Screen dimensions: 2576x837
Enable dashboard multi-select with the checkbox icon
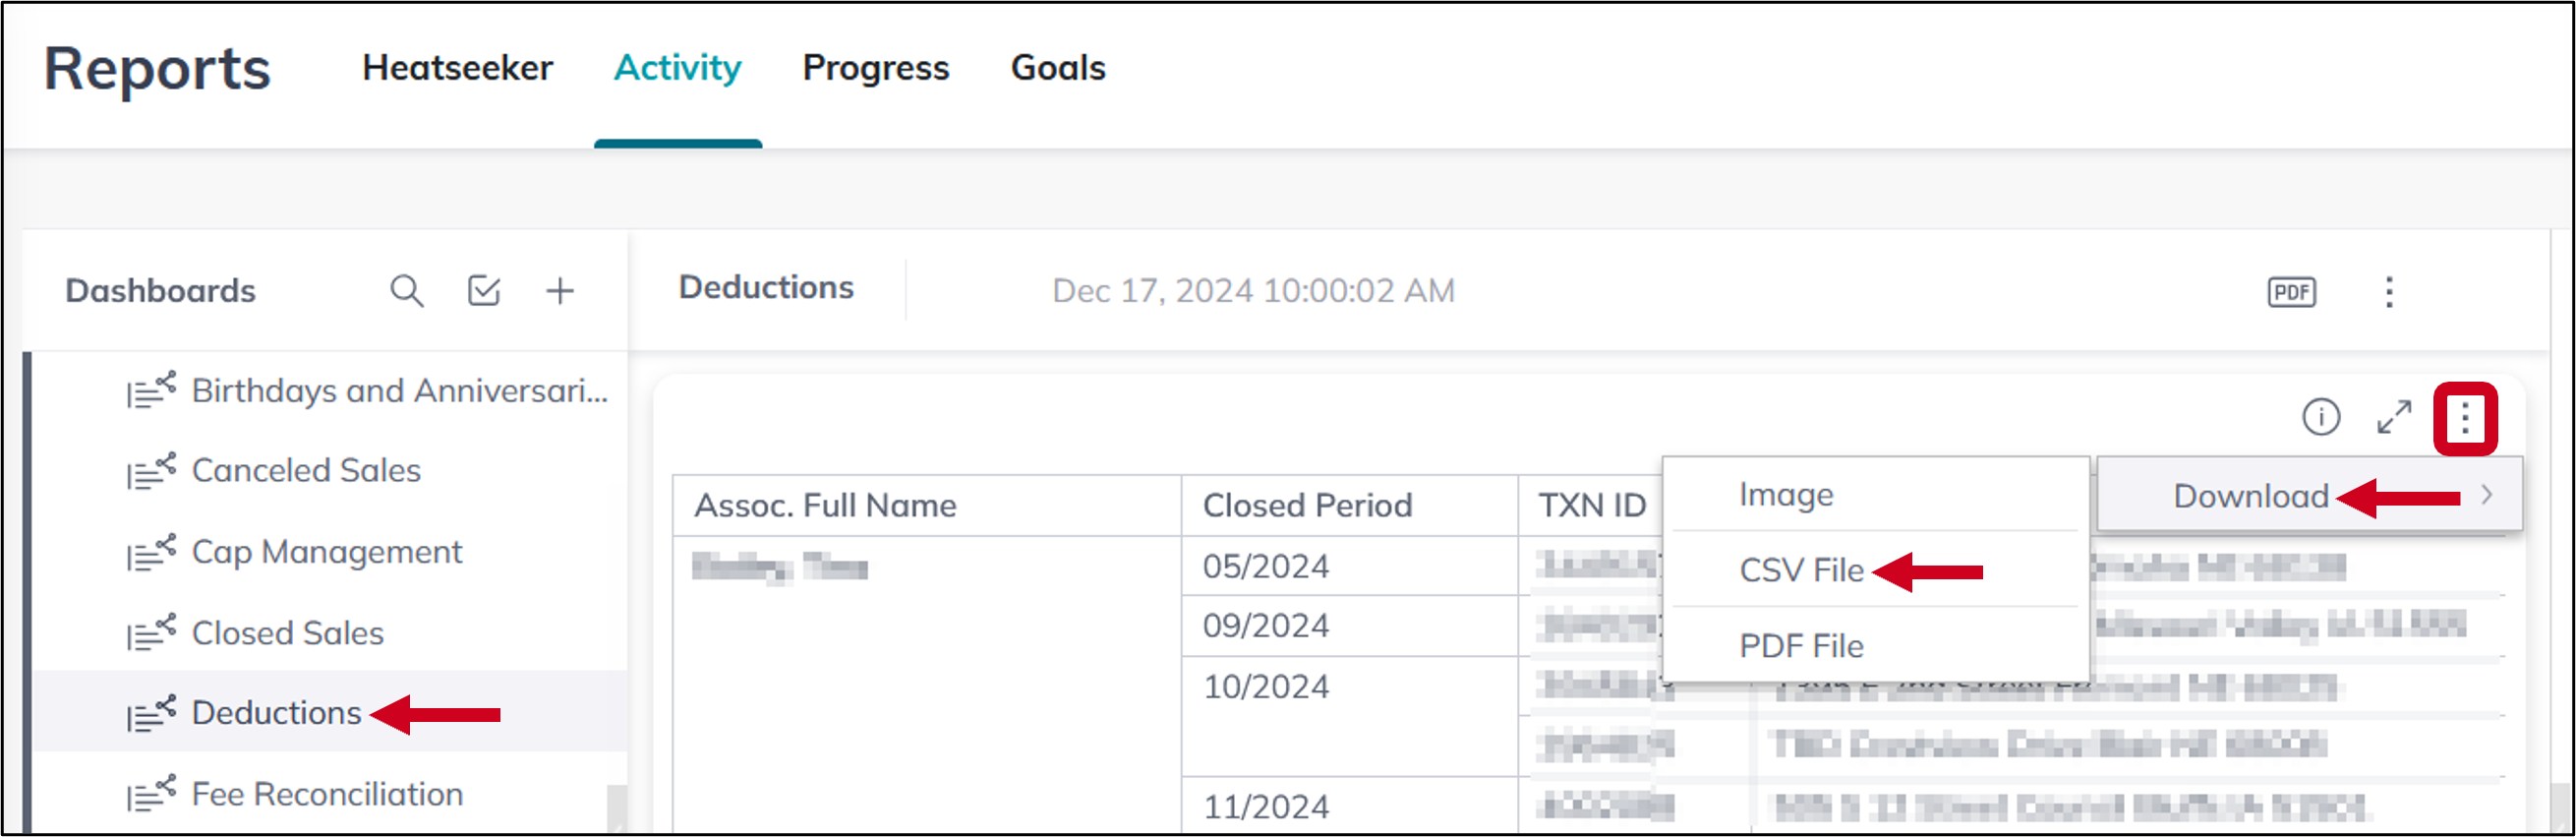click(483, 291)
